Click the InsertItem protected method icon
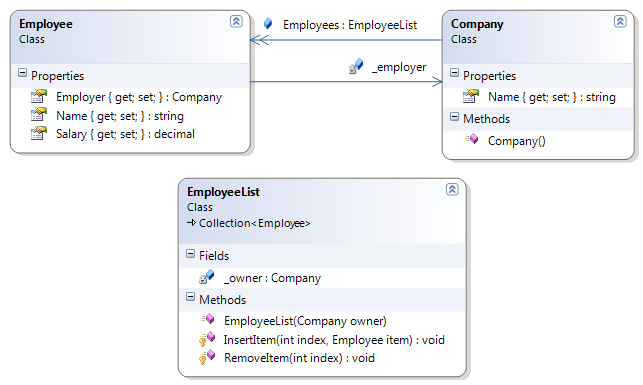This screenshot has height=385, width=643. point(207,339)
